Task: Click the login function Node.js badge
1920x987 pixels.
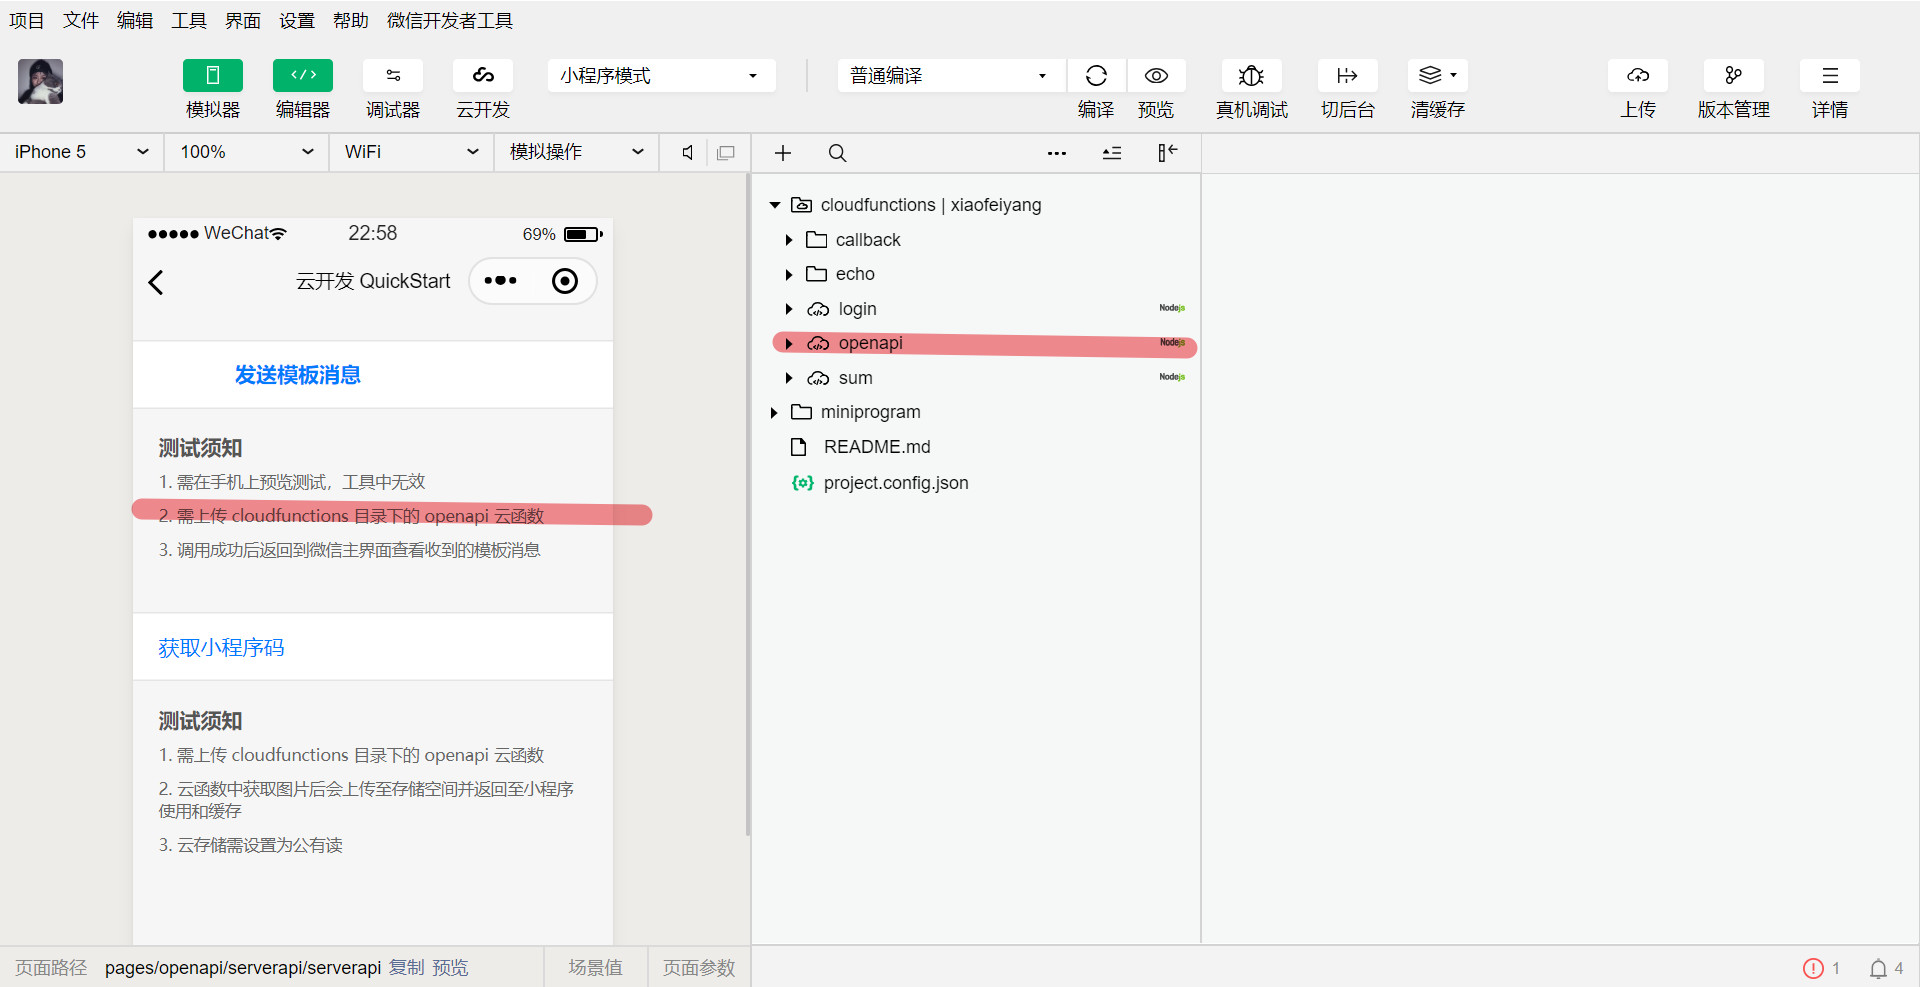Action: [1172, 308]
